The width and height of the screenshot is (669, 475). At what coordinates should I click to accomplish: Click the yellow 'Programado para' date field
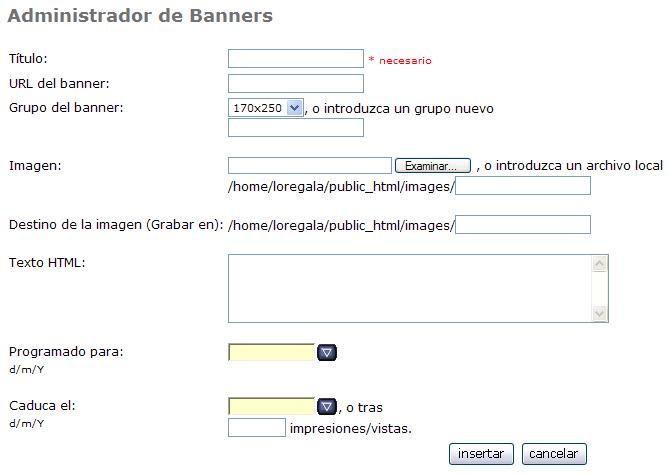point(271,352)
